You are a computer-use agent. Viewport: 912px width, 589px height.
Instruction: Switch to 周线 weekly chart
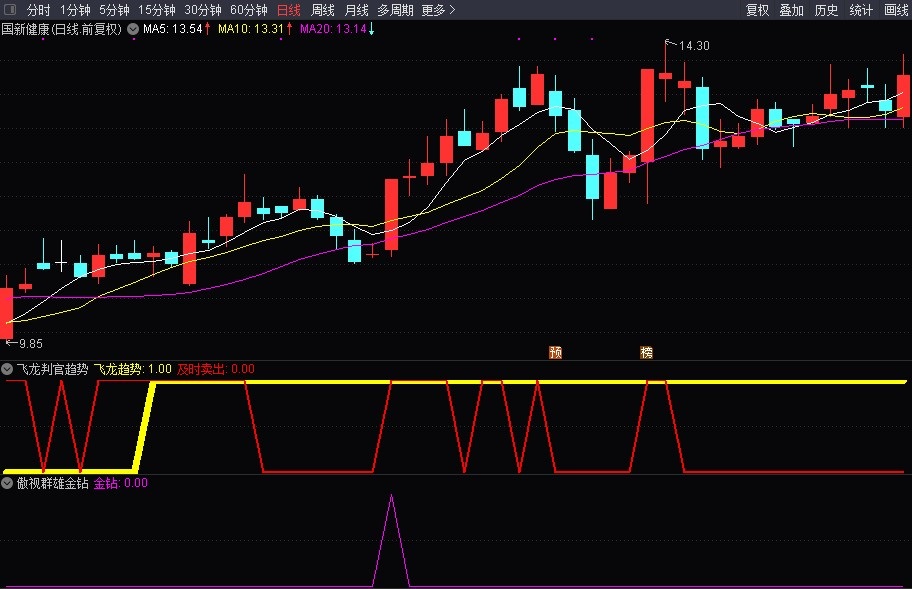(323, 10)
